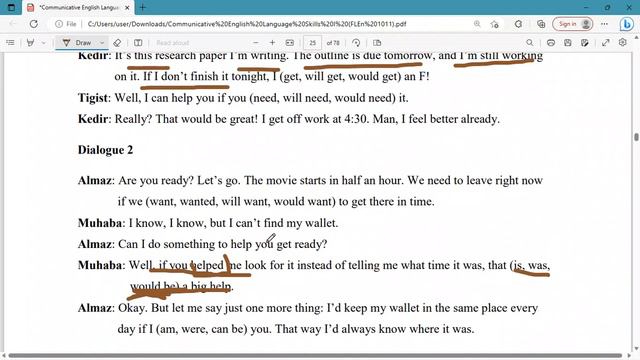Open a new browser tab
Viewport: 640px width, 360px height.
pyautogui.click(x=143, y=7)
